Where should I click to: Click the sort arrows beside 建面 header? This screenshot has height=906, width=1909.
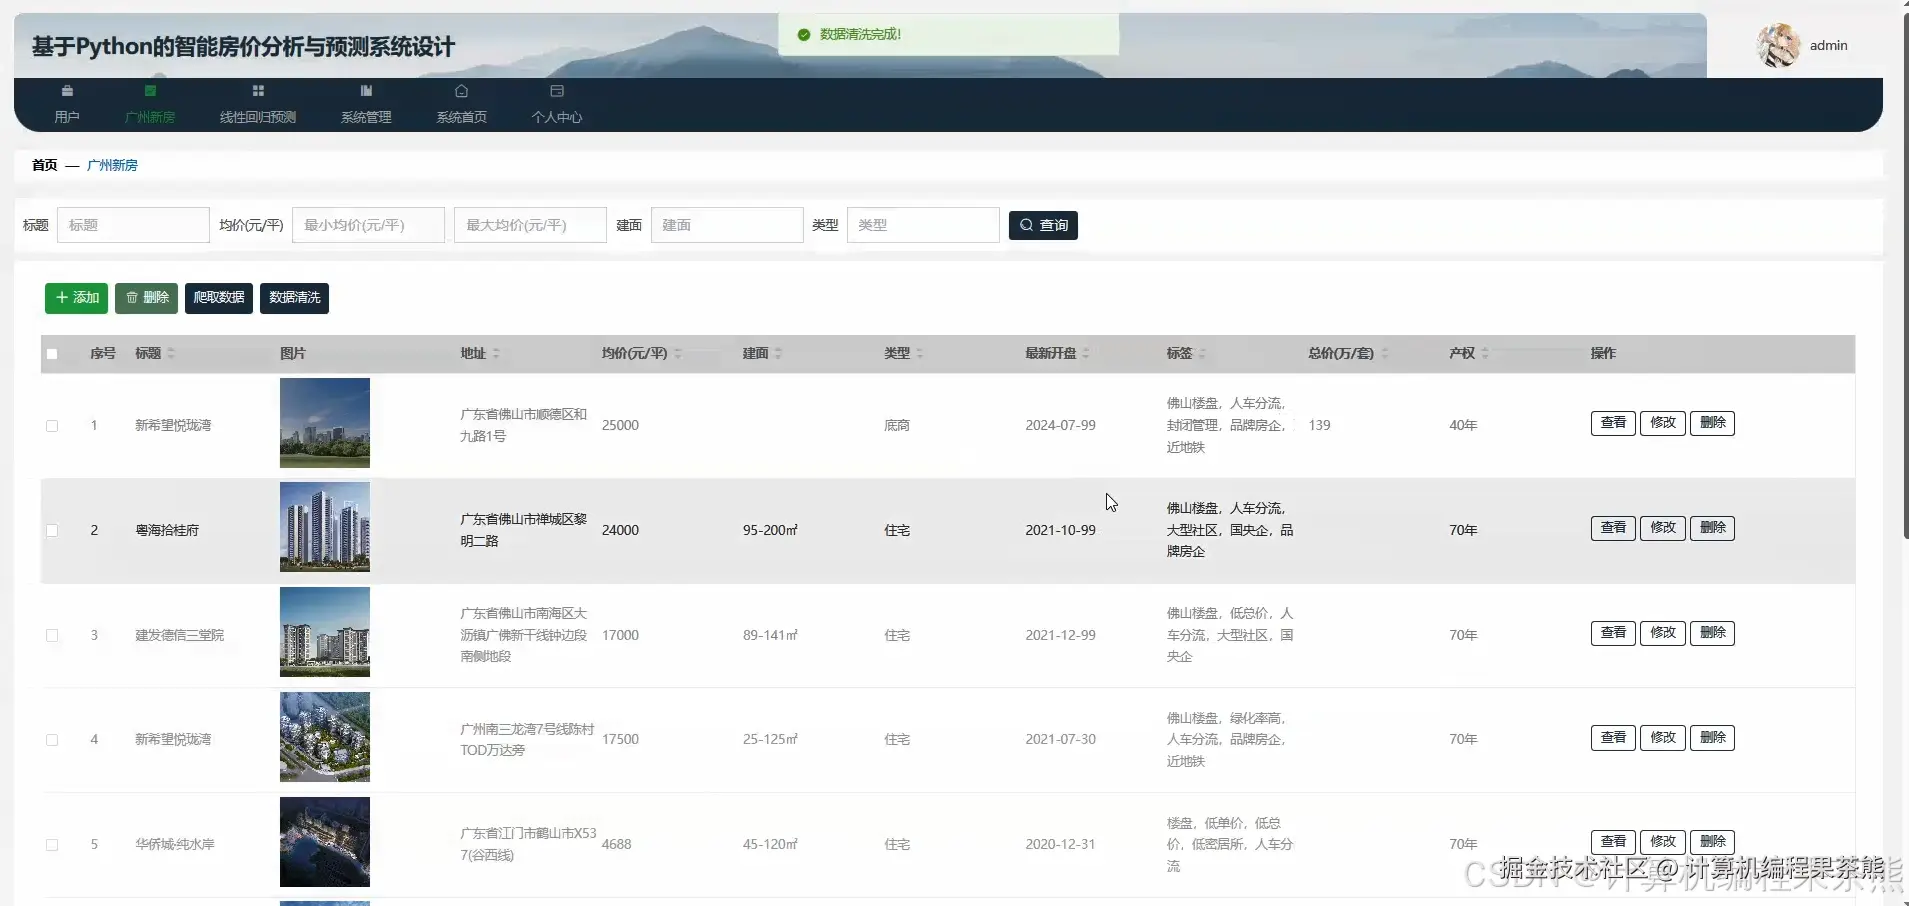point(778,354)
